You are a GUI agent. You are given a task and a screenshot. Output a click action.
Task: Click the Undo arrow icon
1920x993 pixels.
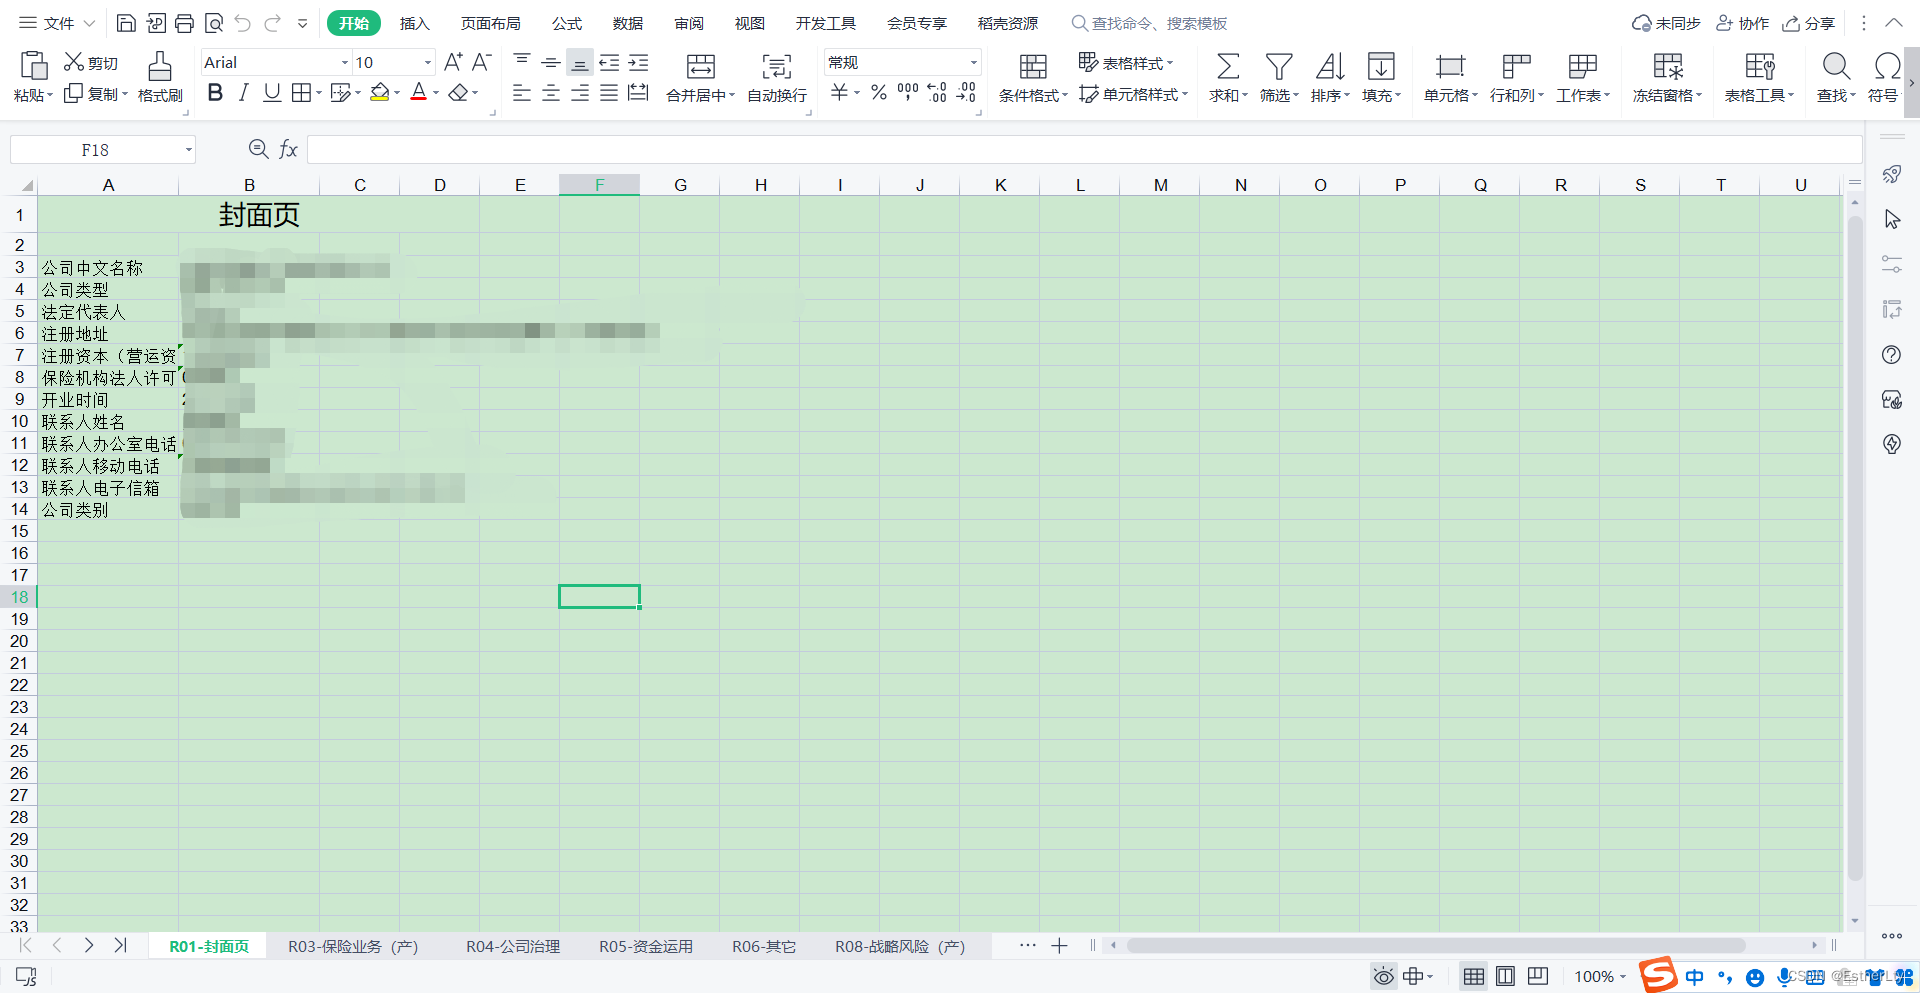(x=242, y=23)
